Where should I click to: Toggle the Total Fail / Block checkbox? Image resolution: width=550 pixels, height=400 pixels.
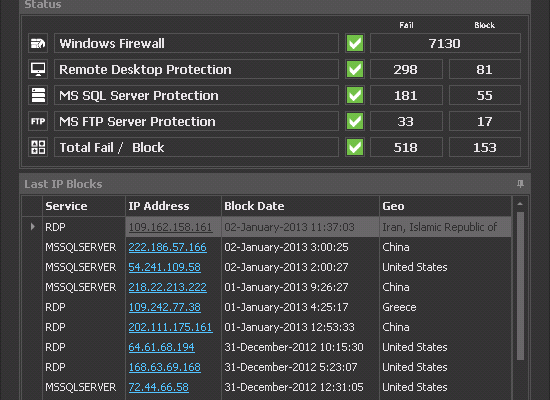point(355,147)
